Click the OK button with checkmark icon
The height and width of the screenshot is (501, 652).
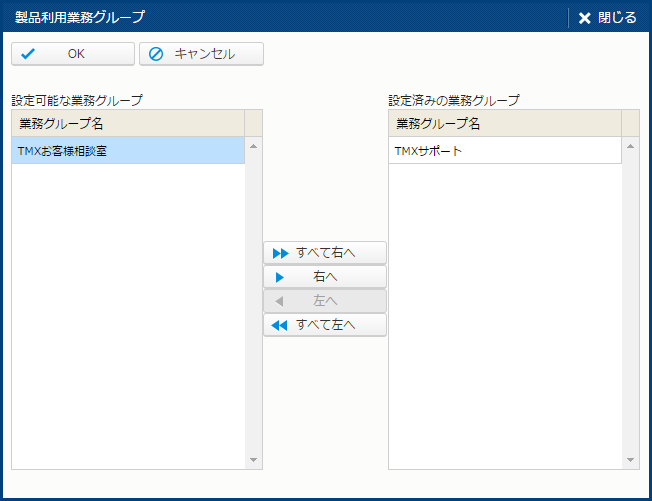pos(72,54)
